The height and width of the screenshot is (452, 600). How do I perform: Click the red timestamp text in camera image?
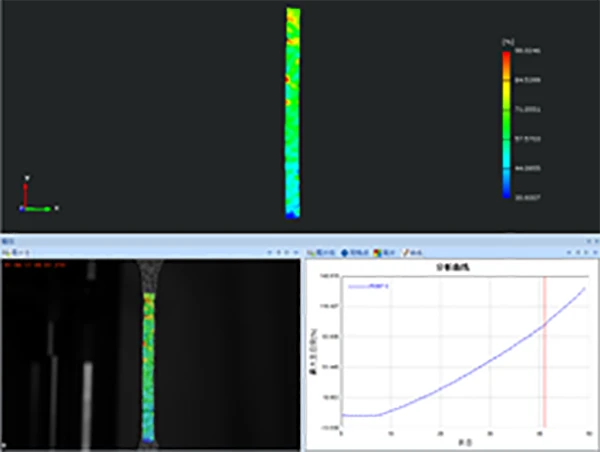[34, 264]
